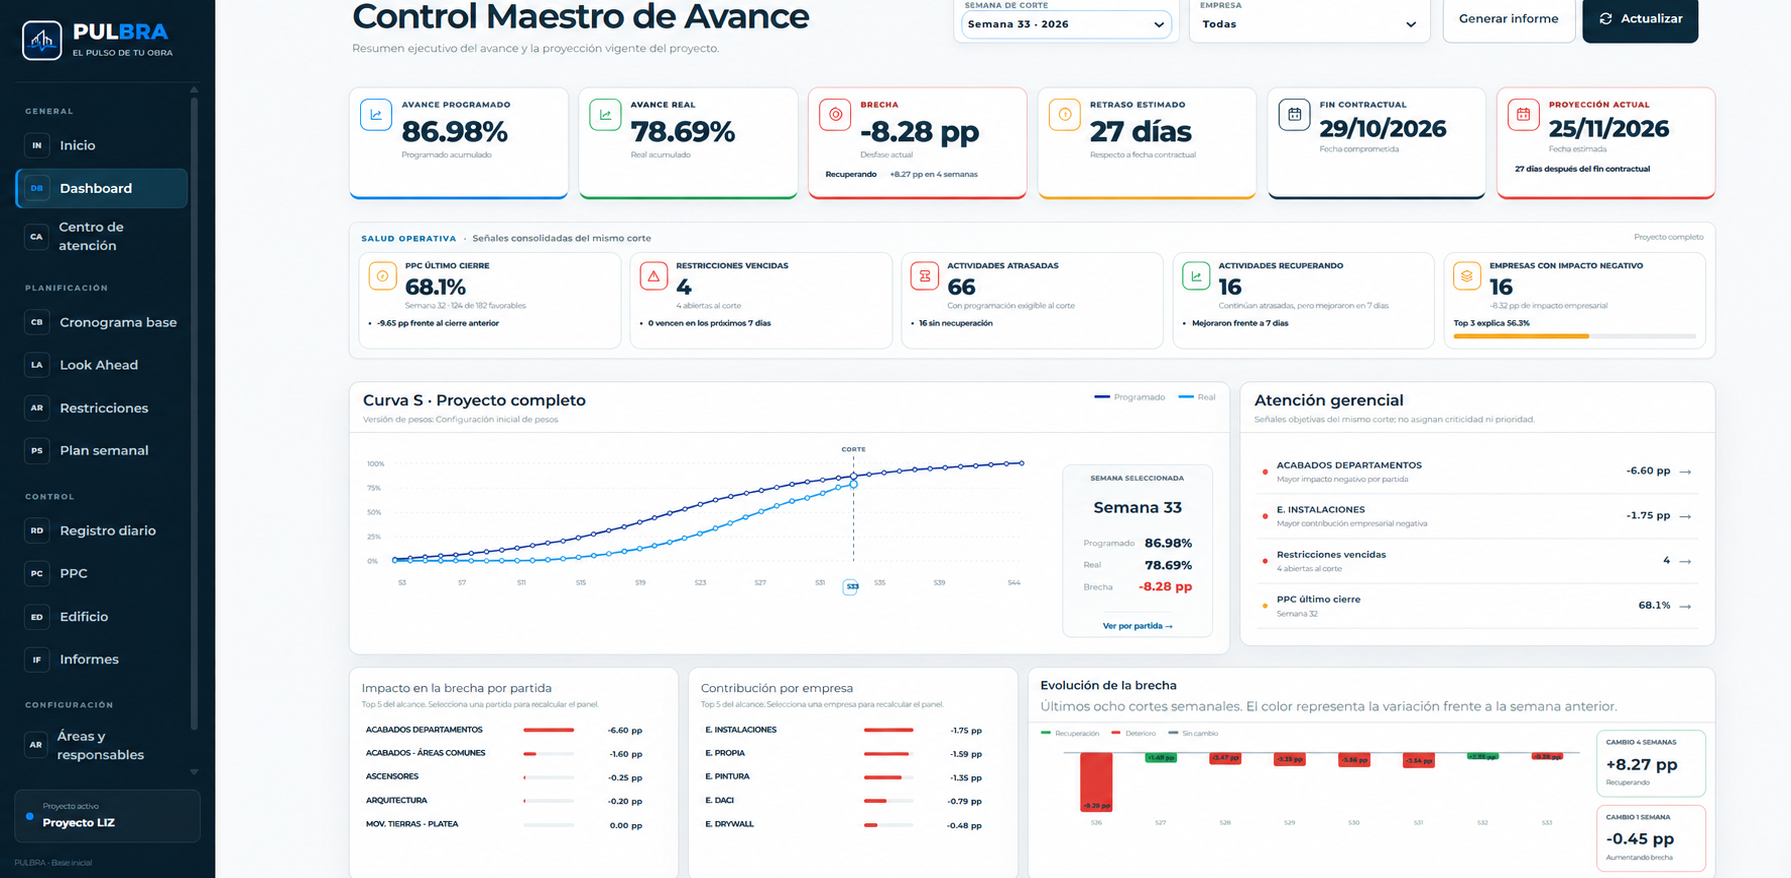Click the Actividades Atrasadas hourglass icon

(924, 276)
